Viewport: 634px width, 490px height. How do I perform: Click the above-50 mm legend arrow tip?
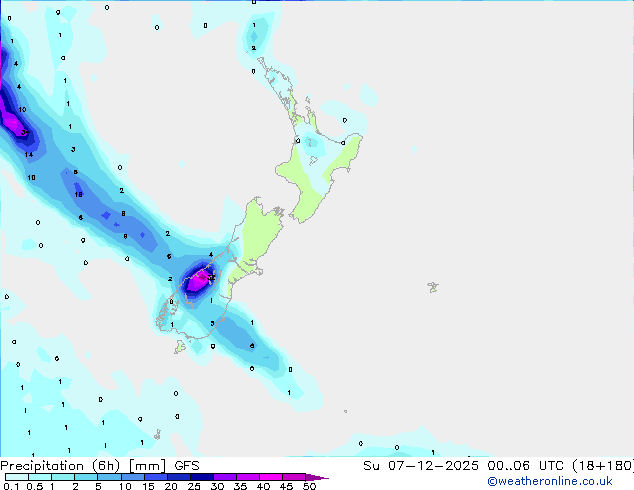[317, 477]
